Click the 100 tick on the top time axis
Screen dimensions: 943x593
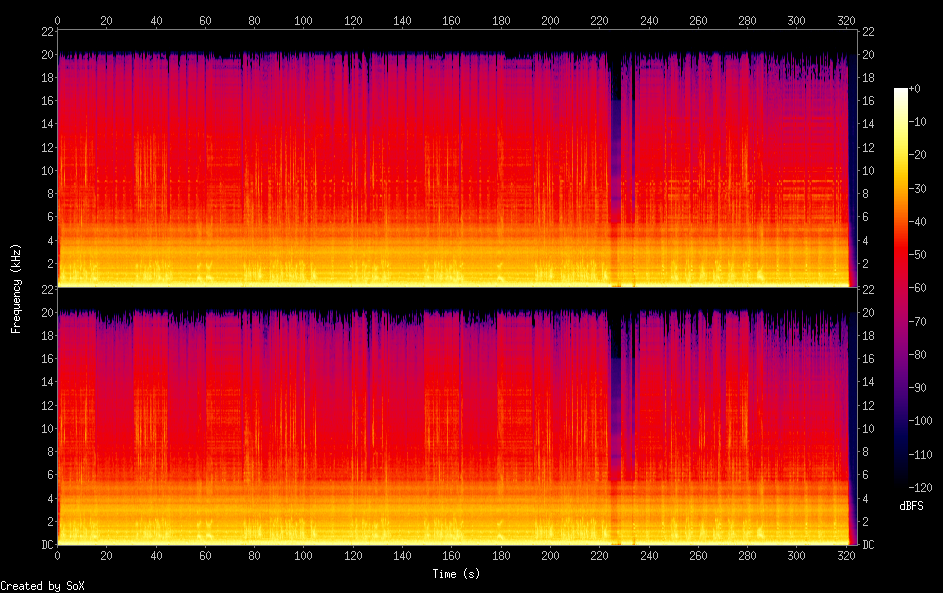tap(304, 19)
